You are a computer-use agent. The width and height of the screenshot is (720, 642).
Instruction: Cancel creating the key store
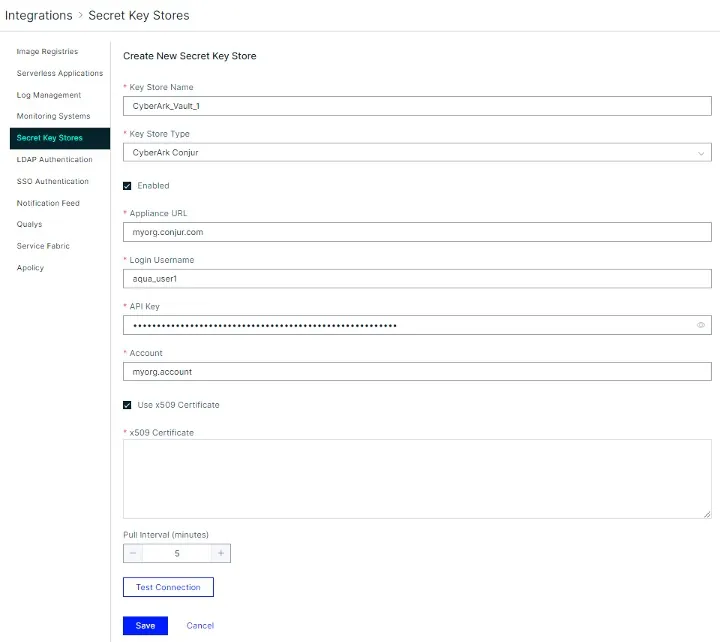[x=200, y=626]
